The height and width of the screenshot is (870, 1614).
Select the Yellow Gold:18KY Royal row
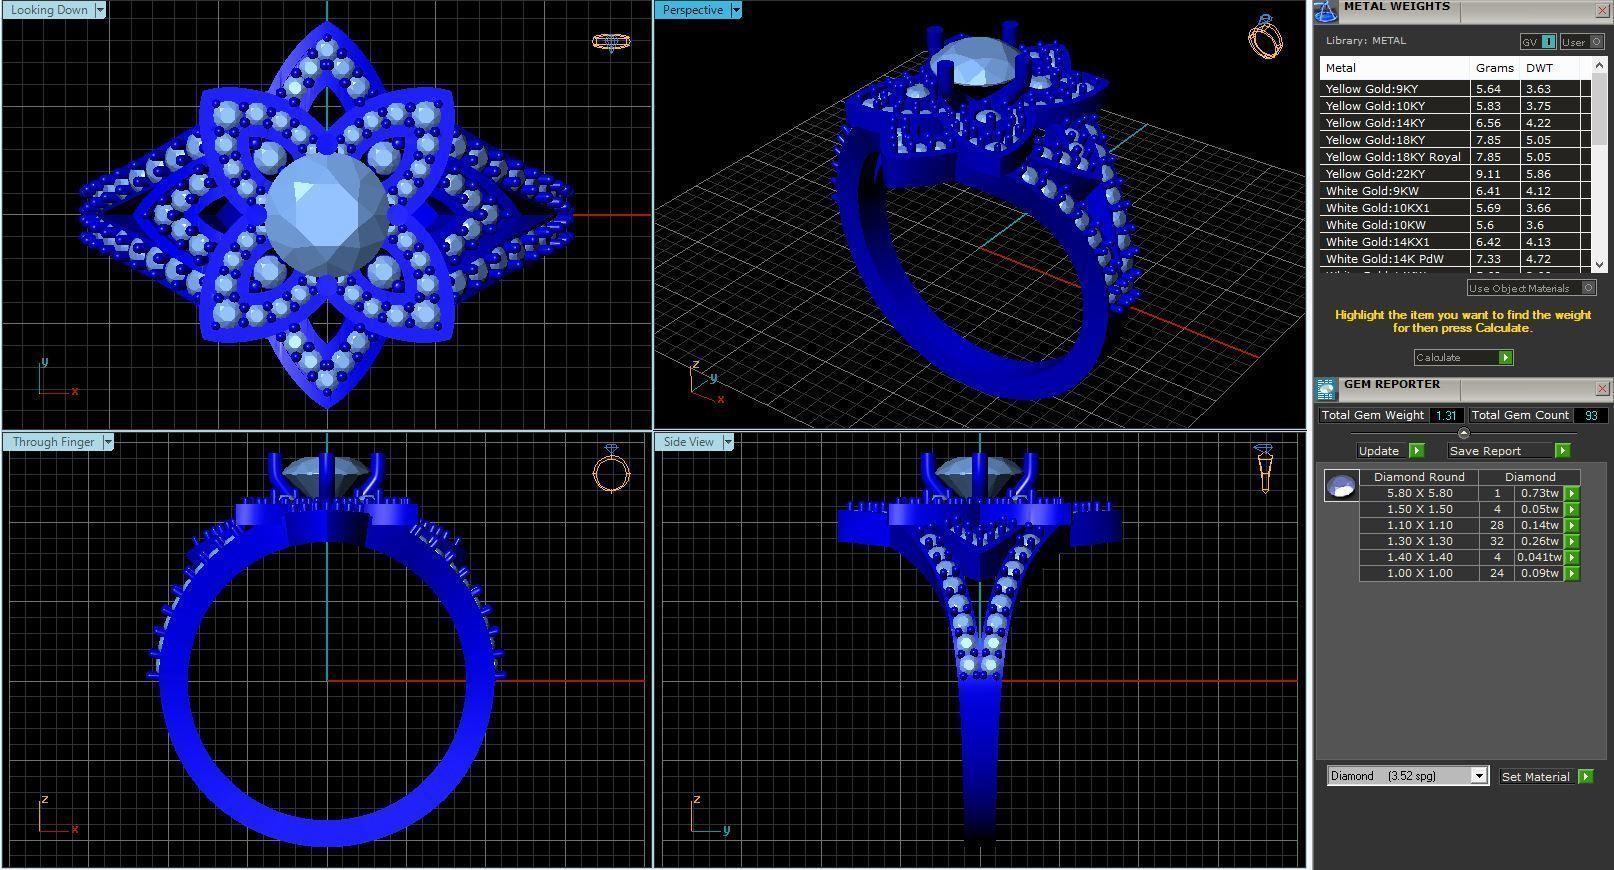tap(1455, 157)
